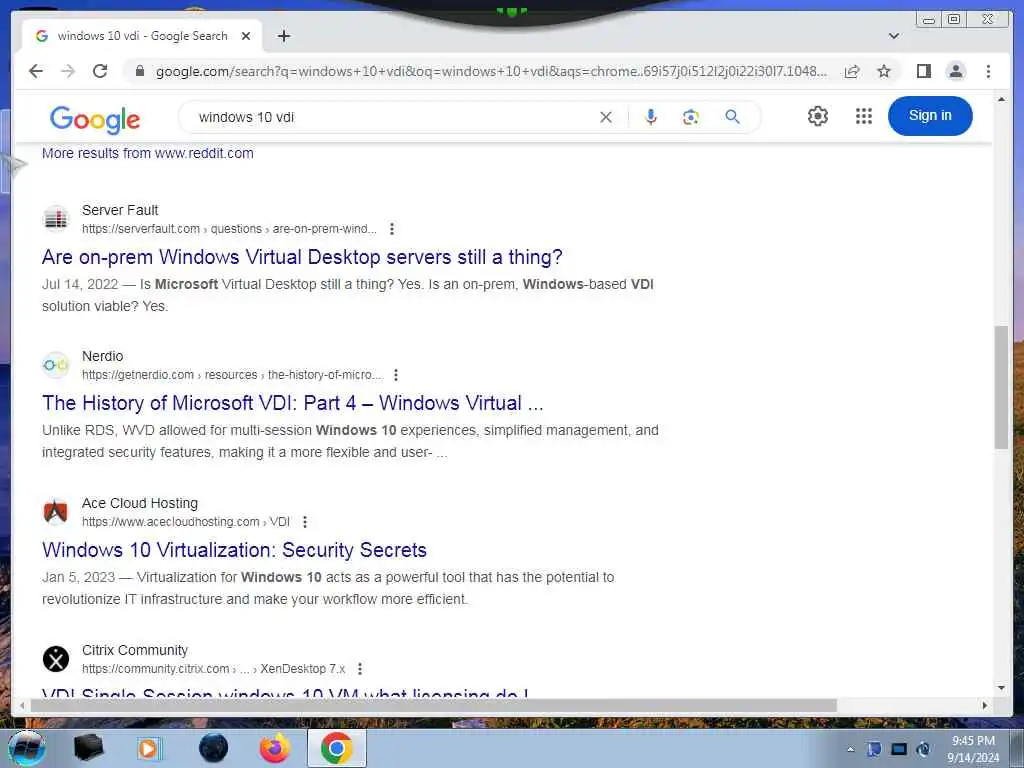
Task: Click Citrix Community favicon
Action: pos(56,659)
